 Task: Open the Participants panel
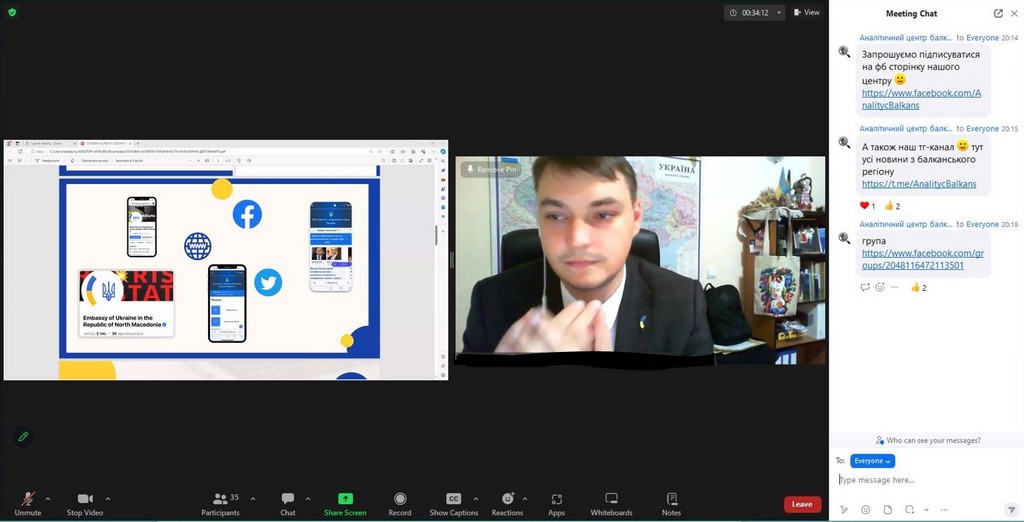pos(220,499)
